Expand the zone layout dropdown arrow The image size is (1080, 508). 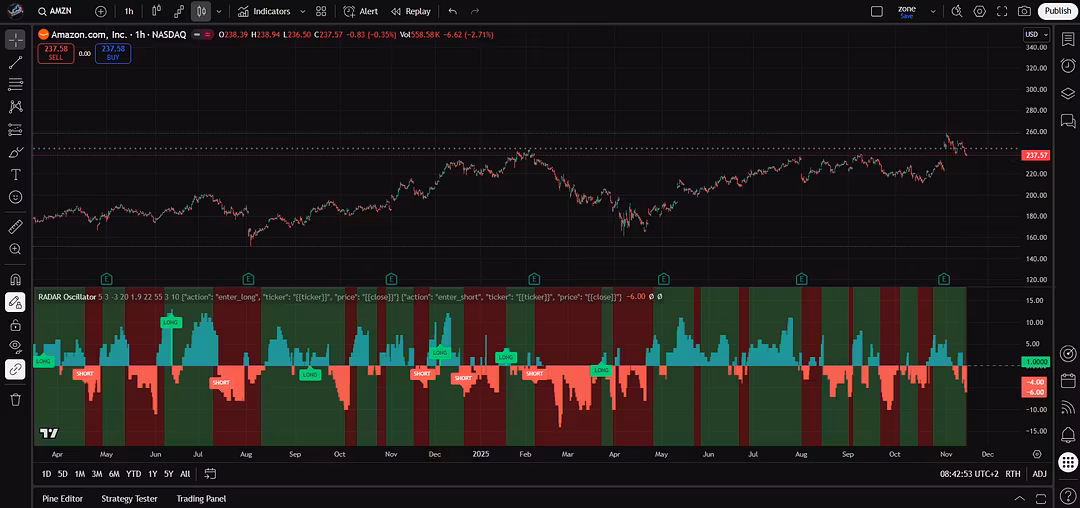click(x=933, y=11)
